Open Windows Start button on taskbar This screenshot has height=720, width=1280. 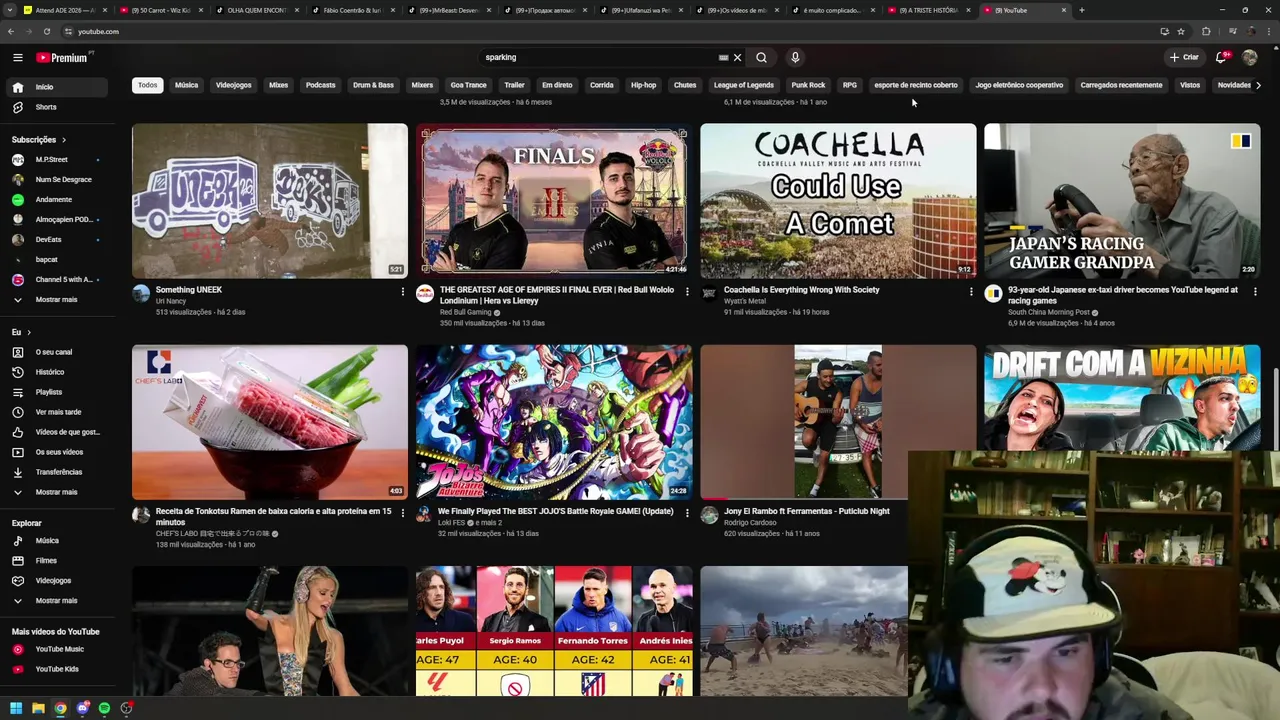(16, 708)
